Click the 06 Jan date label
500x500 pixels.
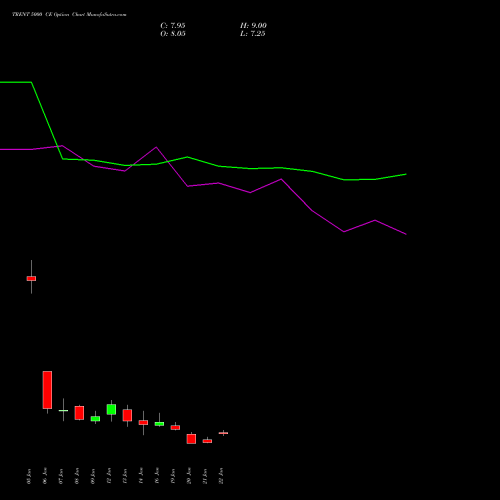[x=45, y=476]
